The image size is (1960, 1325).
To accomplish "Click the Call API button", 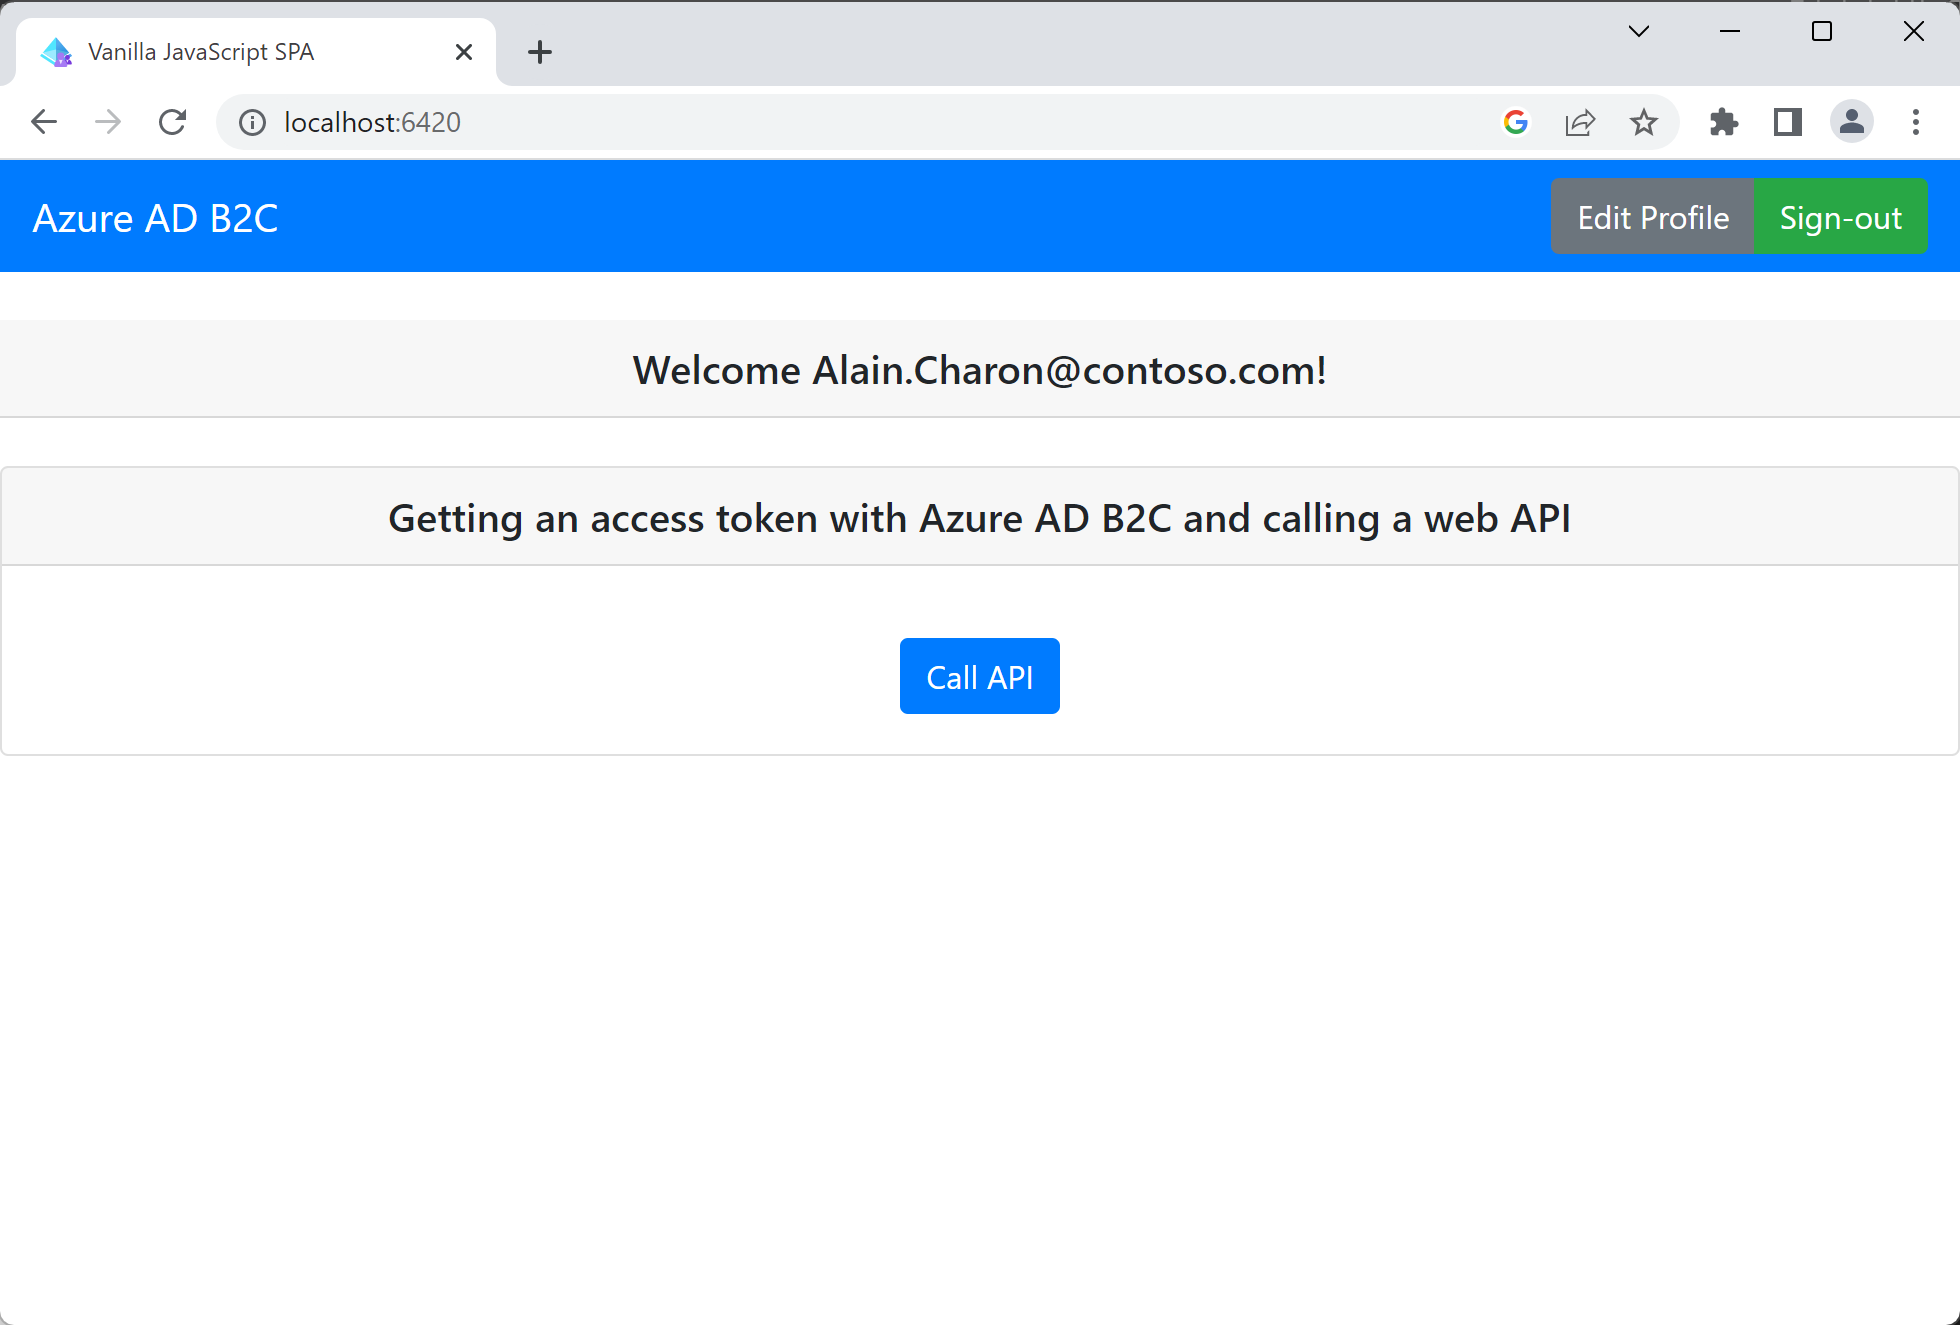I will tap(979, 676).
